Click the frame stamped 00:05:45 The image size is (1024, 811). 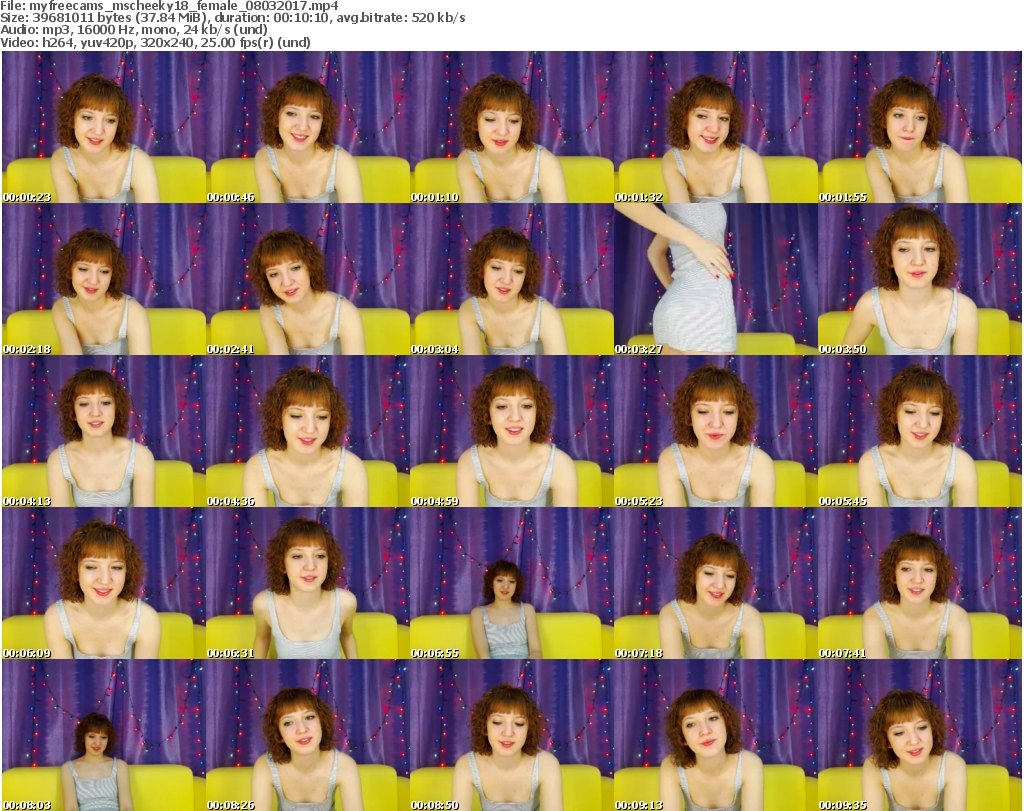(x=920, y=431)
